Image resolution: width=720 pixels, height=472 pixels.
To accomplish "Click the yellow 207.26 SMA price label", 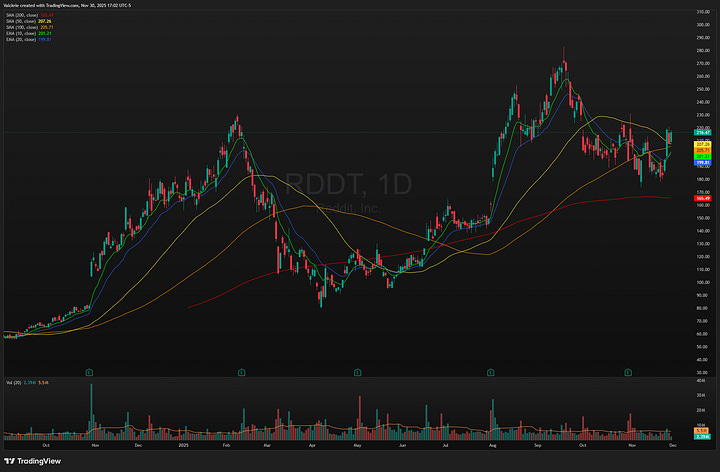I will [x=703, y=144].
